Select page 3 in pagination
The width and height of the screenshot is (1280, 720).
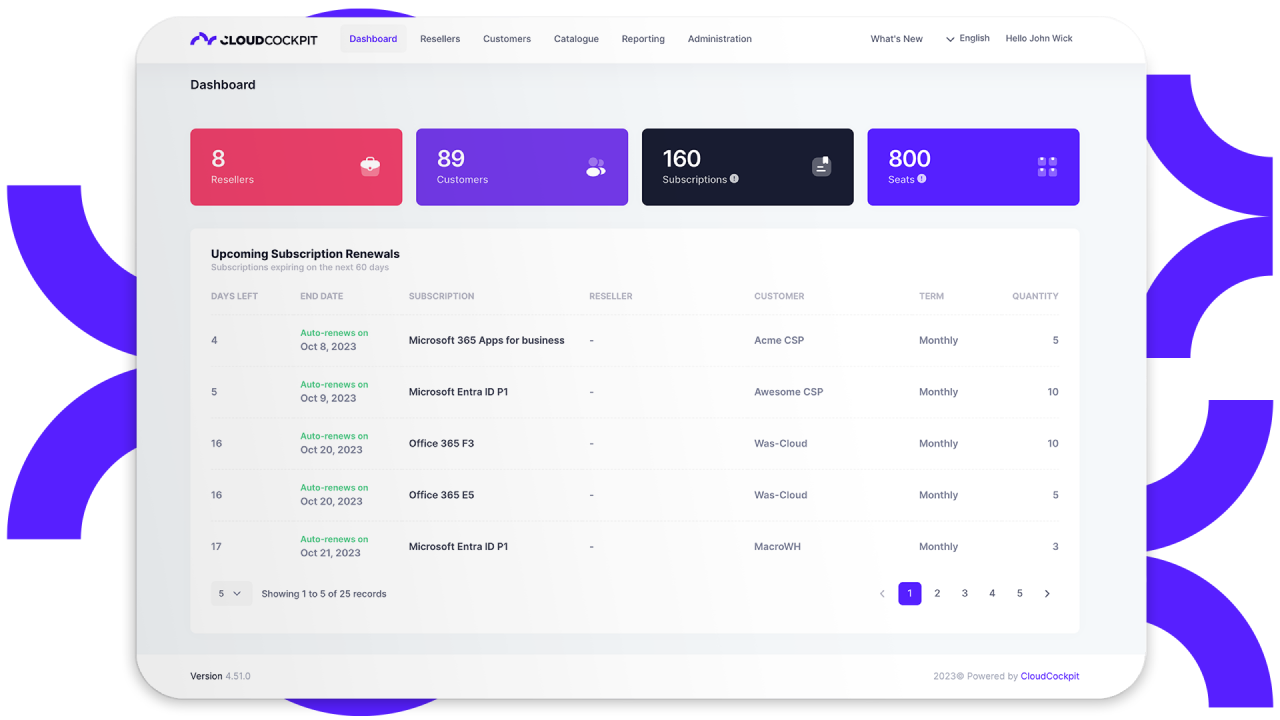pyautogui.click(x=965, y=594)
